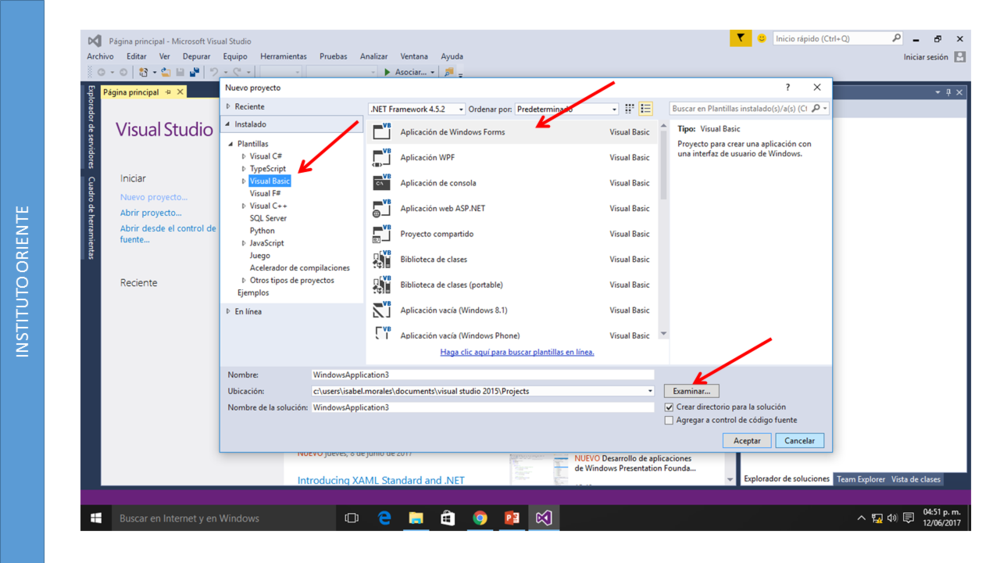Switch templates to small icons view
Image resolution: width=1000 pixels, height=563 pixels.
[x=629, y=109]
